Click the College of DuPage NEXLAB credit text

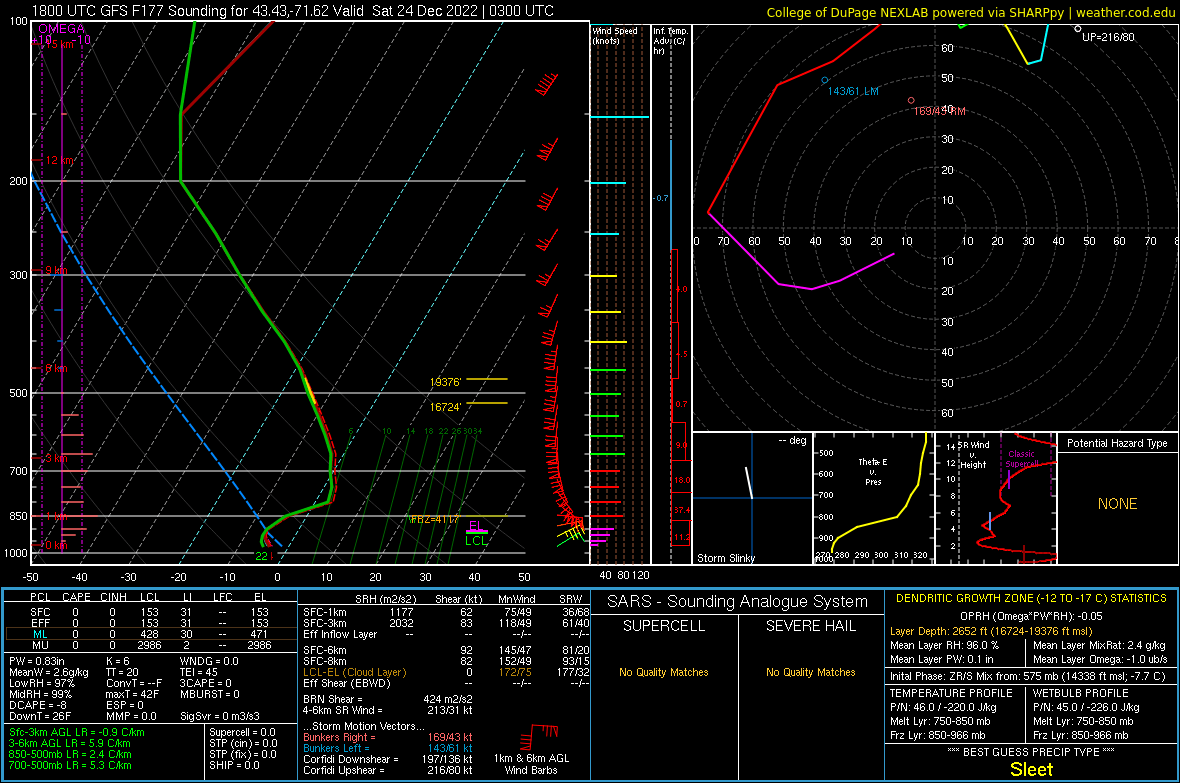(x=970, y=12)
